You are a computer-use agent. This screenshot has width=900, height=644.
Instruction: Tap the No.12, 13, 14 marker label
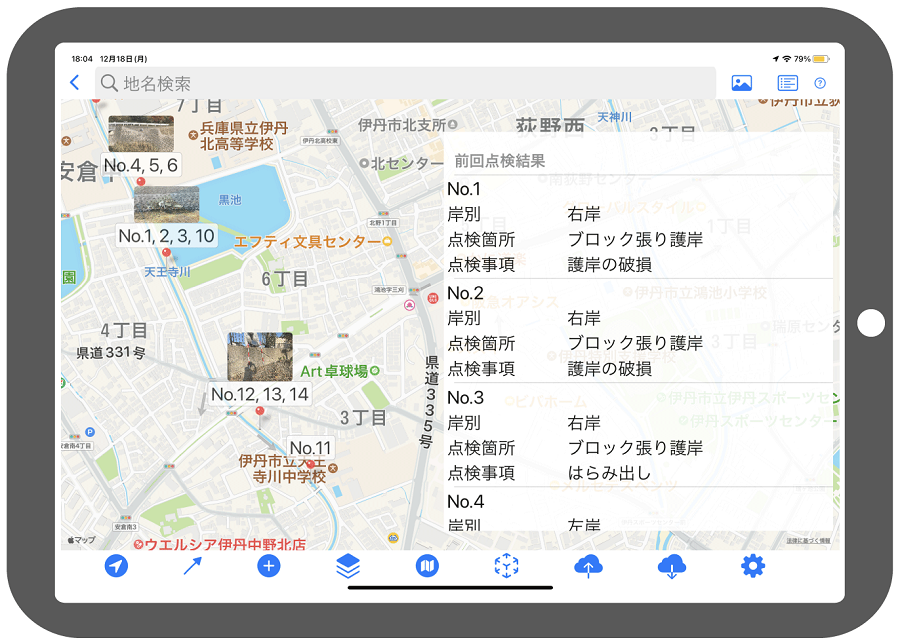[260, 394]
